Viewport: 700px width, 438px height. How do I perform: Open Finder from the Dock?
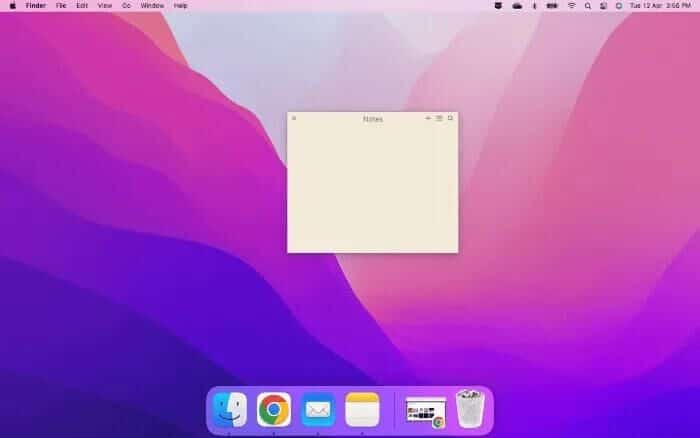pos(230,409)
